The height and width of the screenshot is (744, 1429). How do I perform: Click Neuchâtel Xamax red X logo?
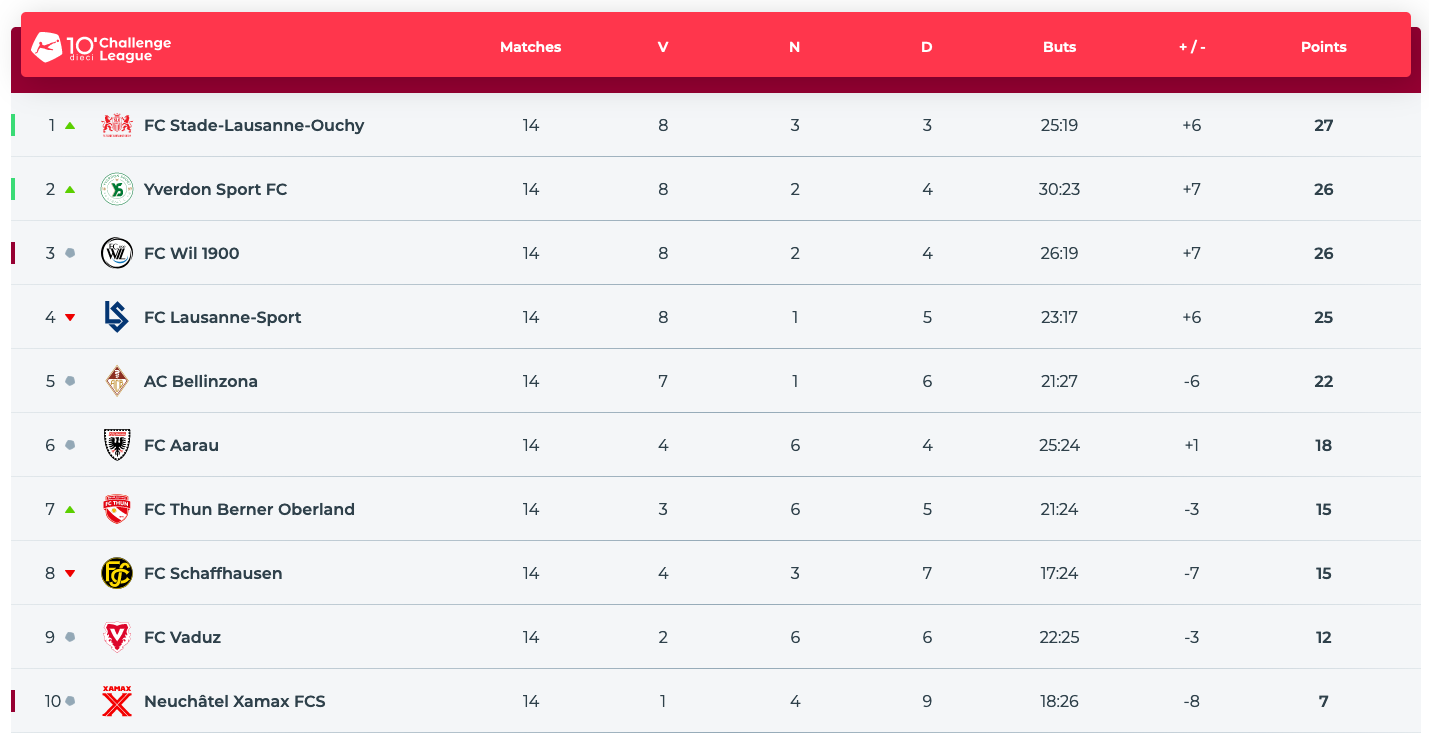(117, 701)
